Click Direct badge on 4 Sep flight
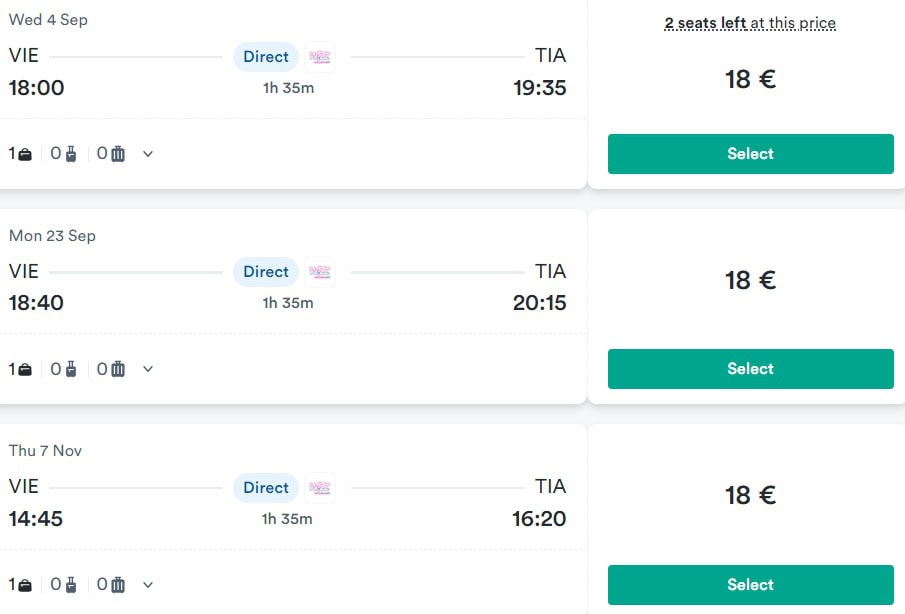This screenshot has width=905, height=614. pos(266,57)
